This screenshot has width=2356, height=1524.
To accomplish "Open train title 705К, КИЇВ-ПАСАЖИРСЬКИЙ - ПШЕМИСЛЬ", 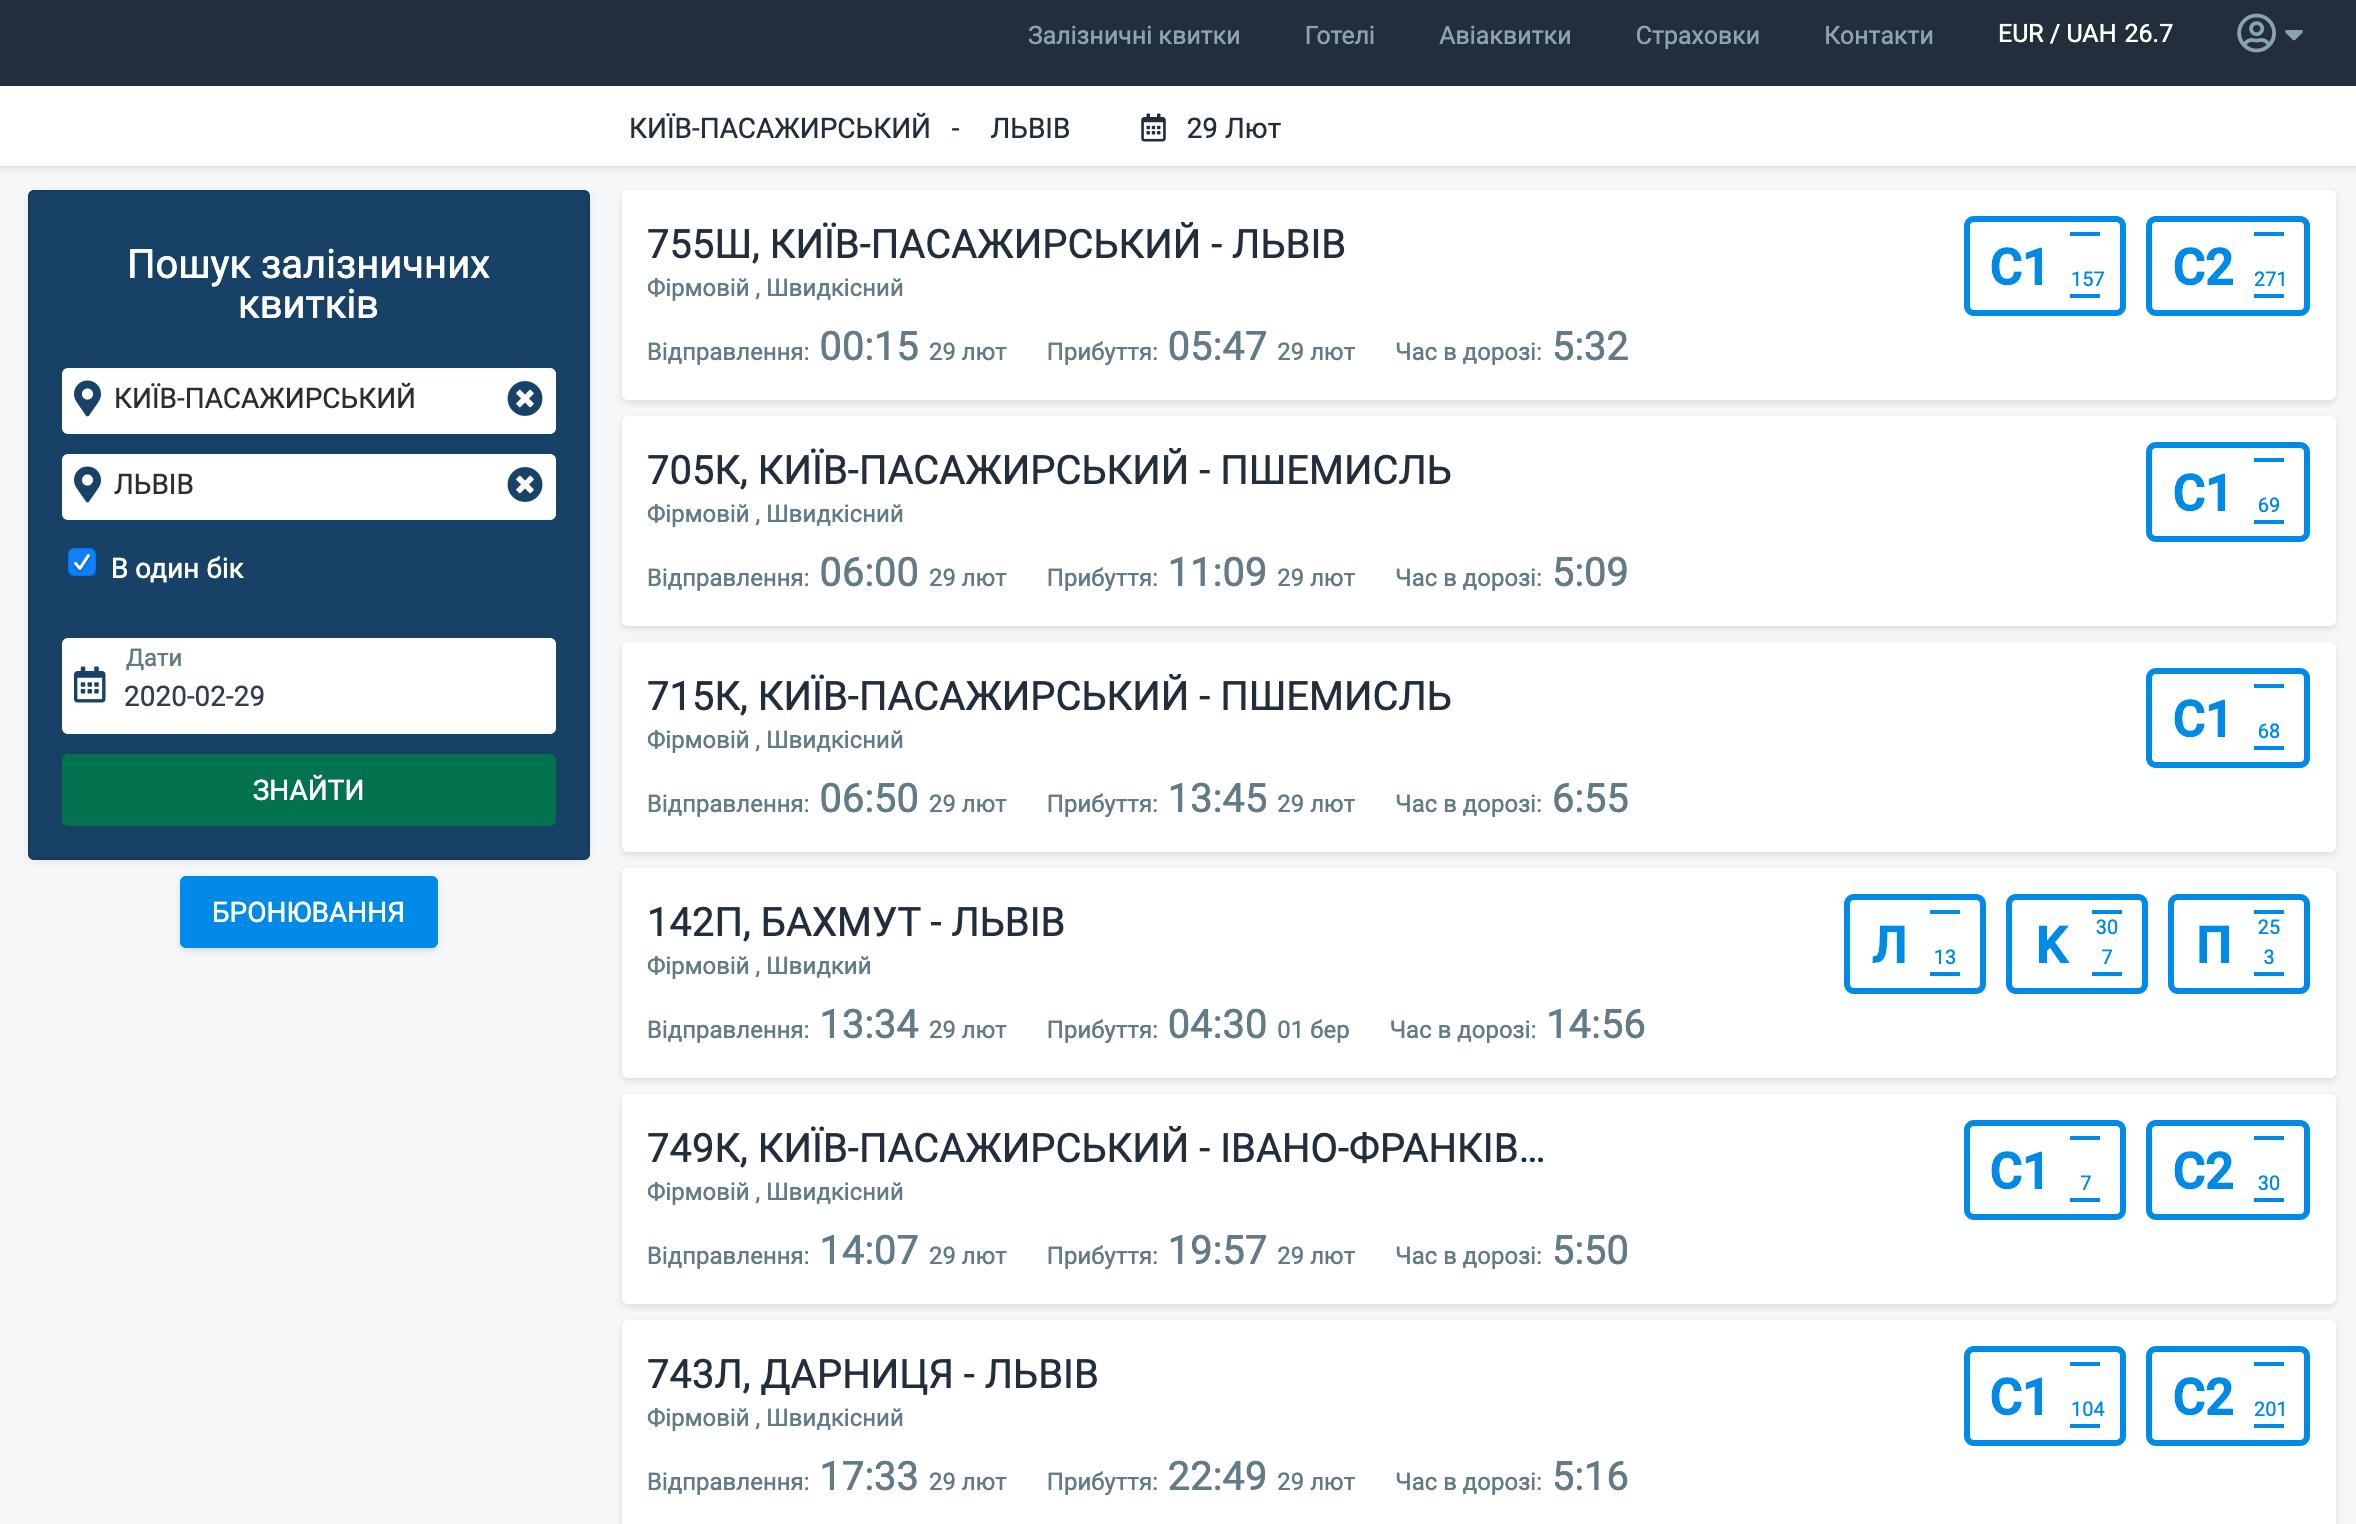I will point(1049,470).
